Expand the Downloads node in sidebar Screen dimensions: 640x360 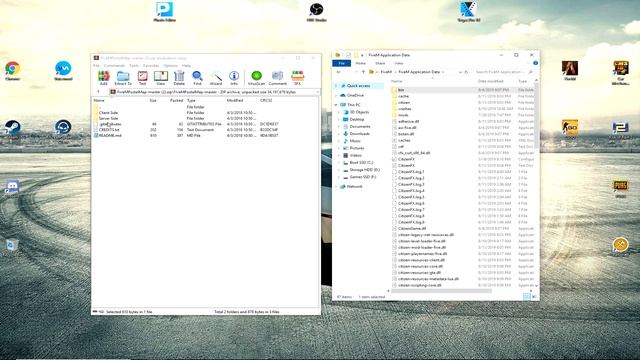pos(339,134)
